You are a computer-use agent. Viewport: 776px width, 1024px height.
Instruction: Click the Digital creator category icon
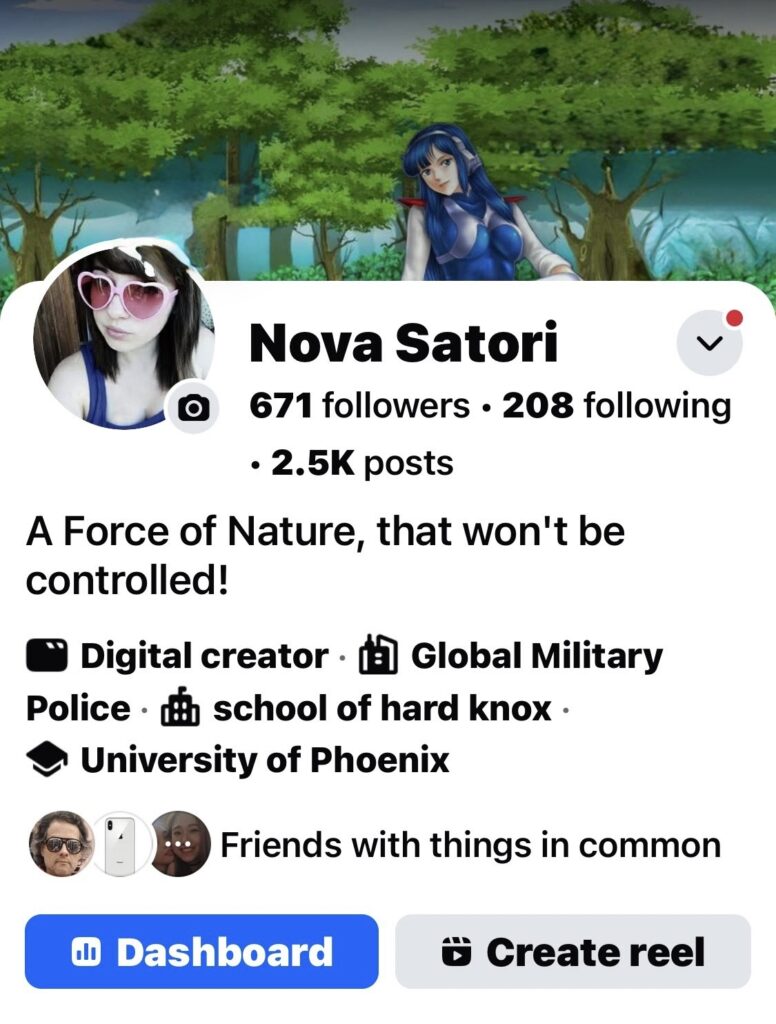click(47, 656)
